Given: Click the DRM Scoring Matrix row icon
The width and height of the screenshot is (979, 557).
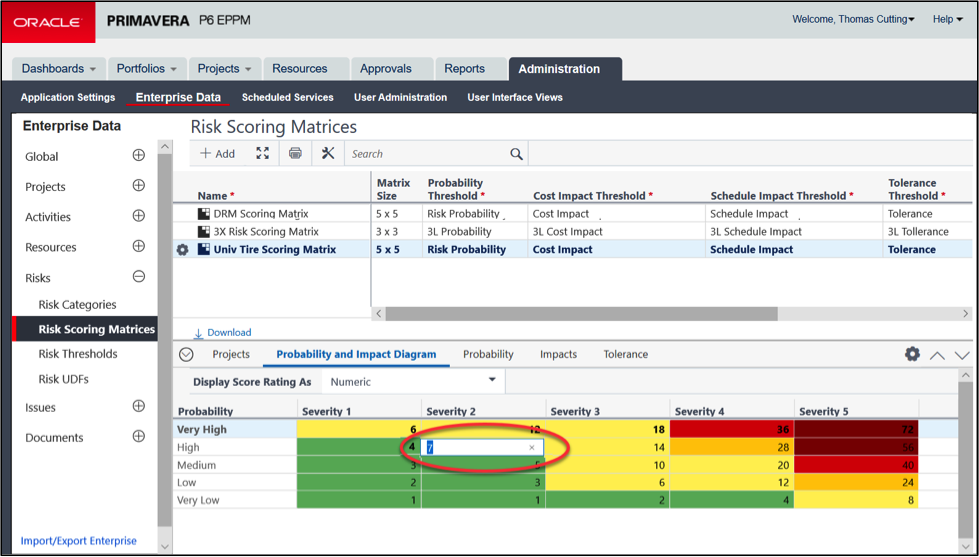Looking at the screenshot, I should (204, 214).
